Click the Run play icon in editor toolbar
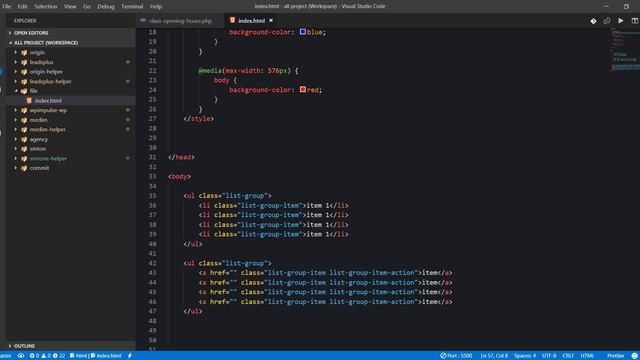 [621, 20]
